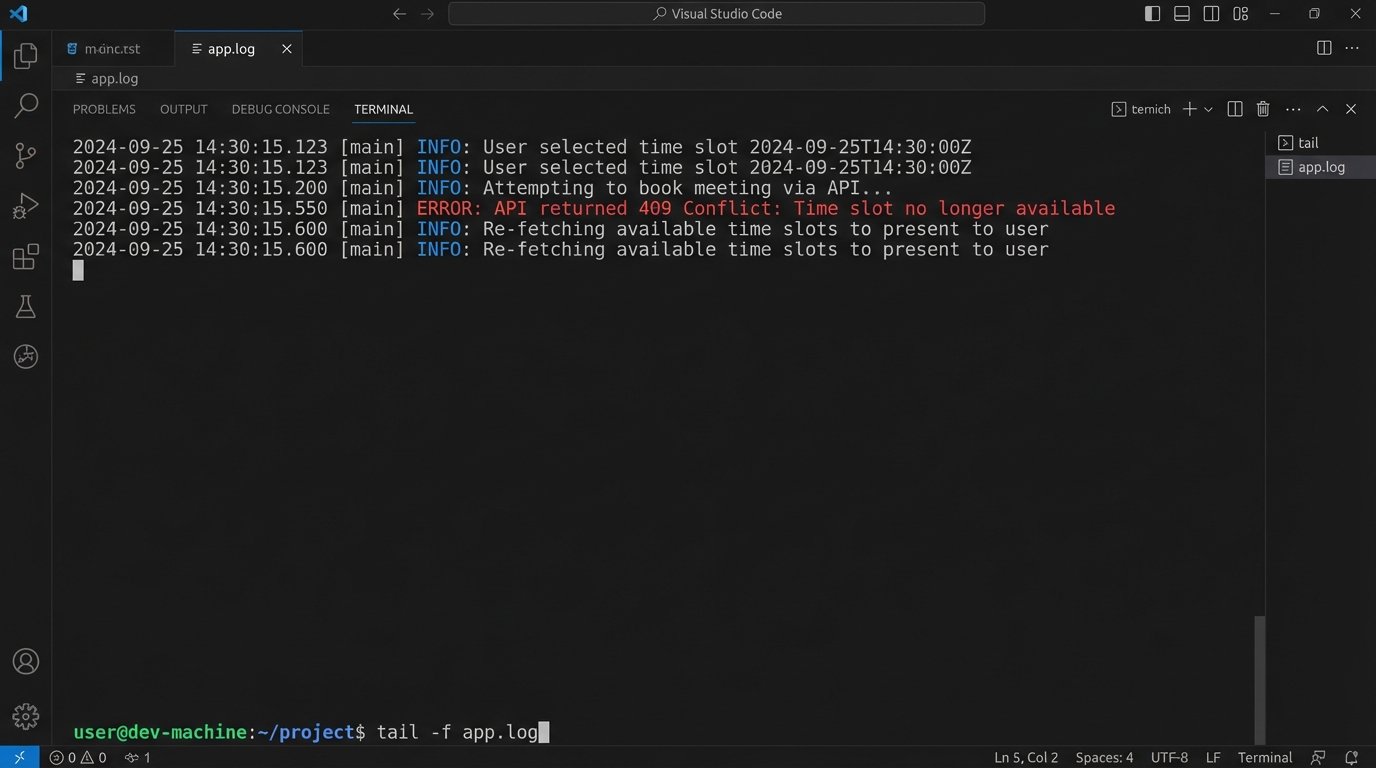Open the Accounts icon above settings
Screen dimensions: 1376x768
pos(25,661)
